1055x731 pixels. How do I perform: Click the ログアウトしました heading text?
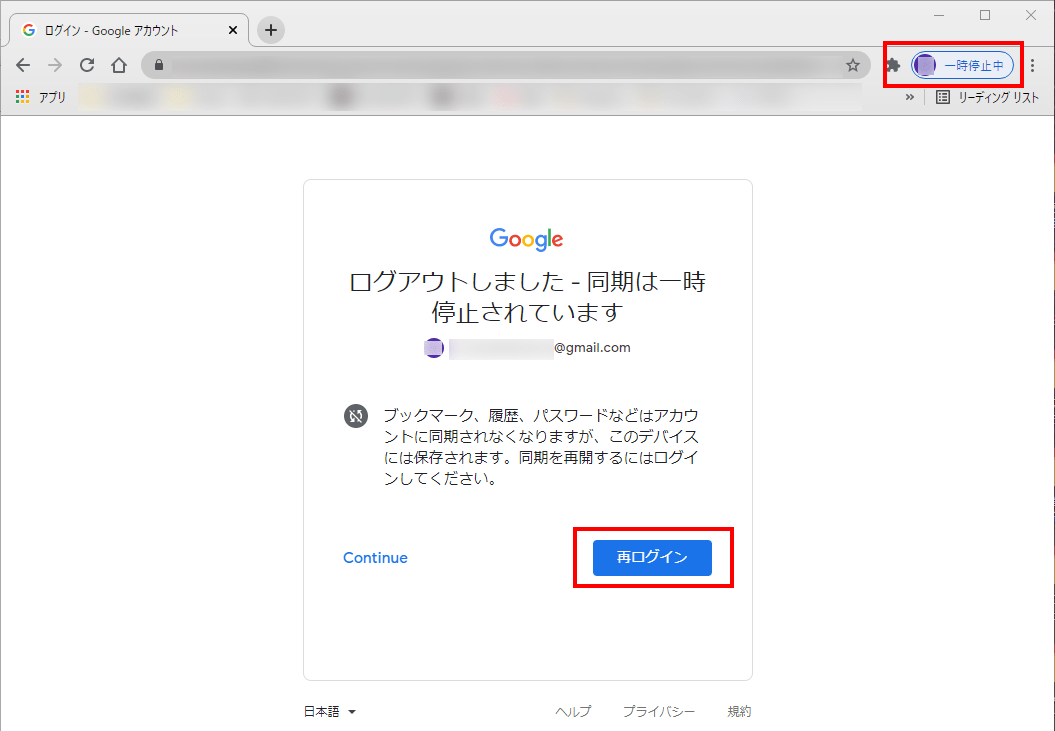527,296
